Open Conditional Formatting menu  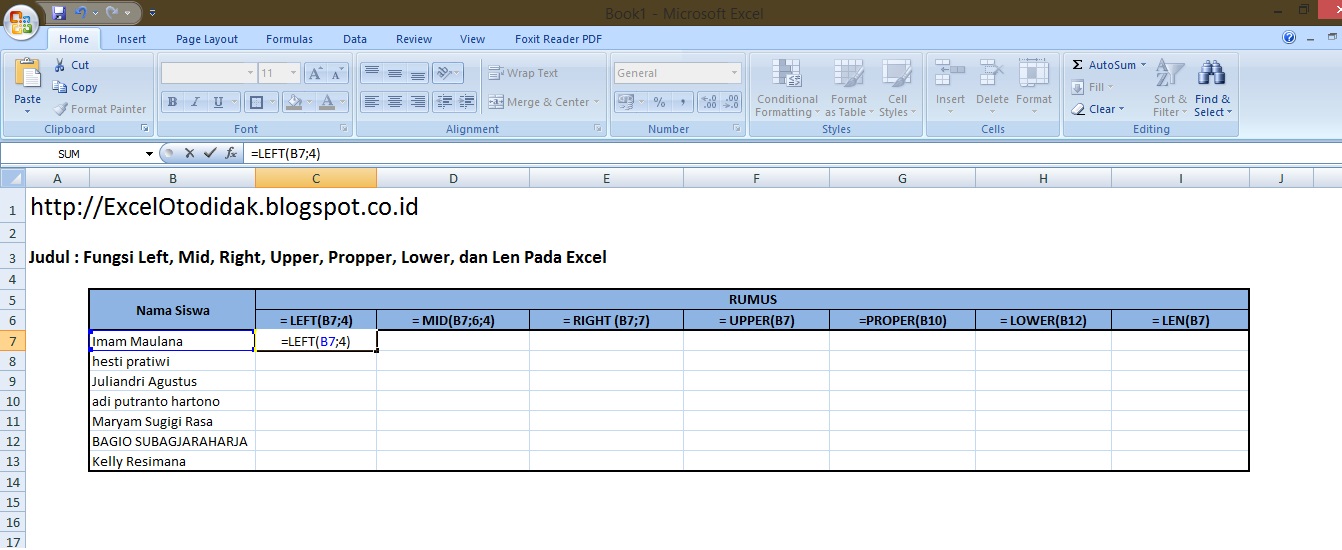pyautogui.click(x=787, y=88)
